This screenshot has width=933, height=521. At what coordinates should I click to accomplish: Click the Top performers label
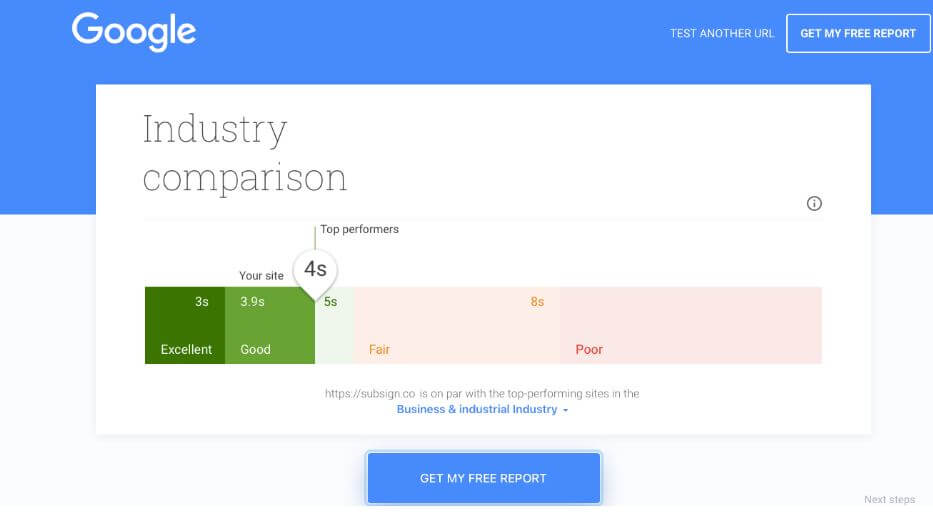[x=359, y=229]
